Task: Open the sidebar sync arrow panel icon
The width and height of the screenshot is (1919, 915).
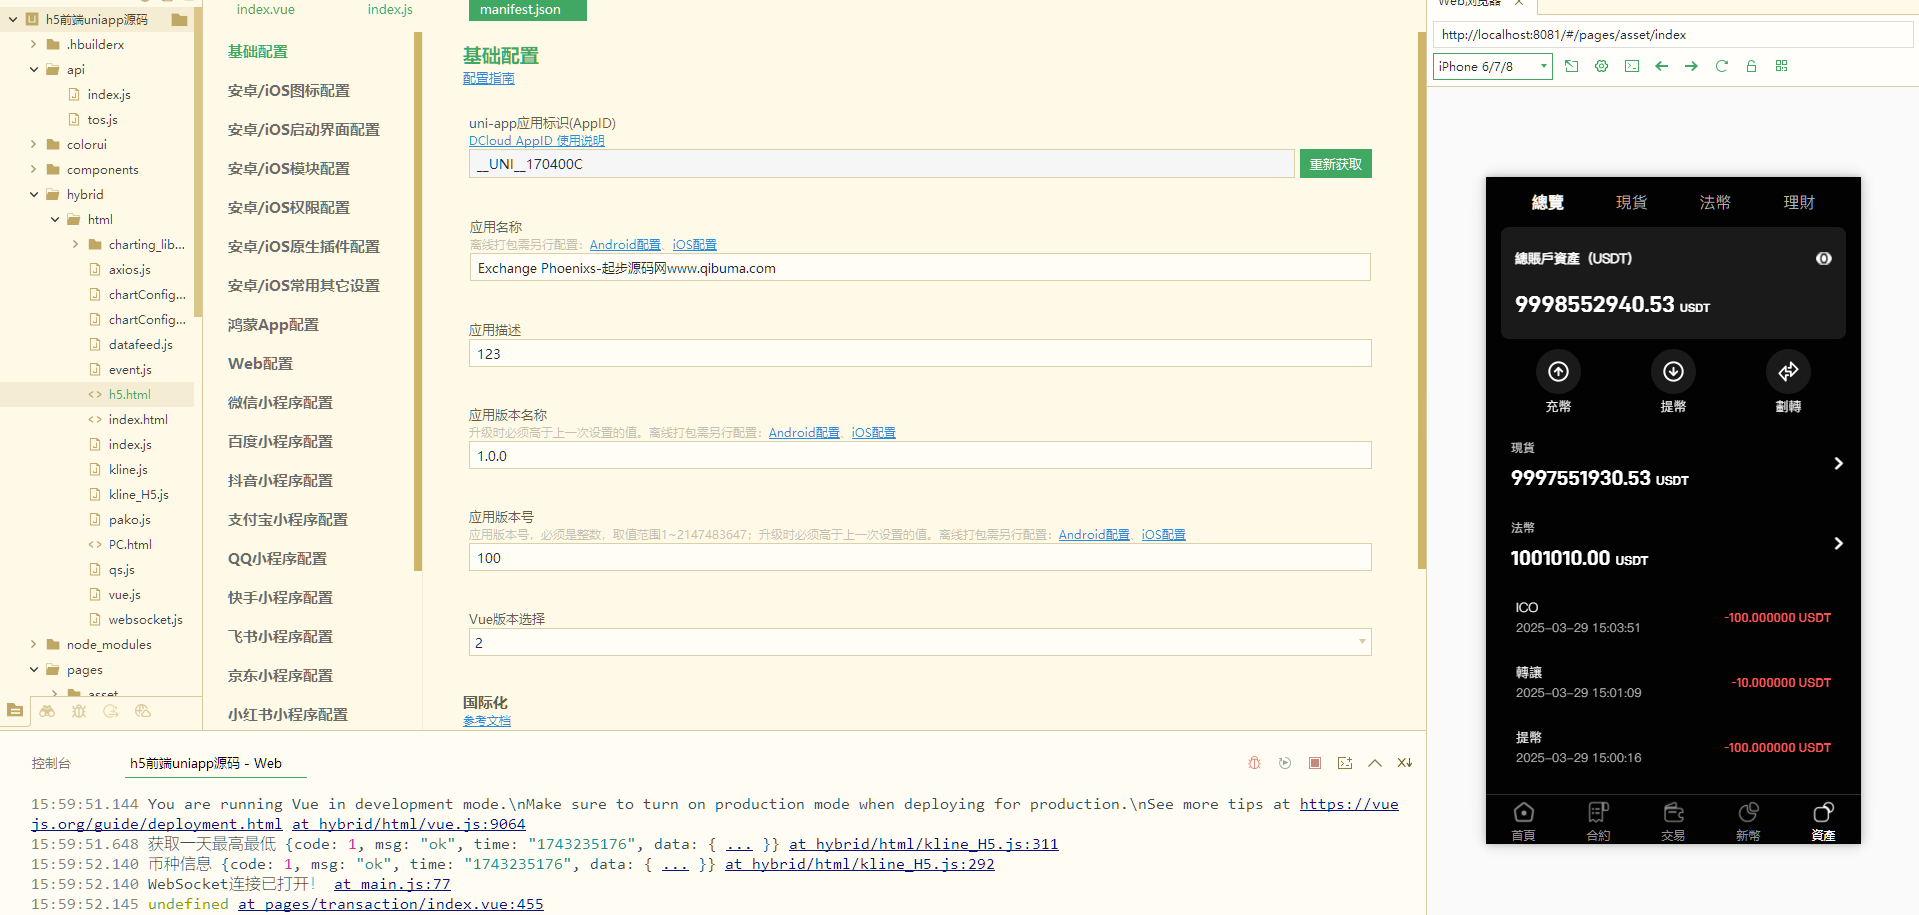Action: pyautogui.click(x=111, y=711)
